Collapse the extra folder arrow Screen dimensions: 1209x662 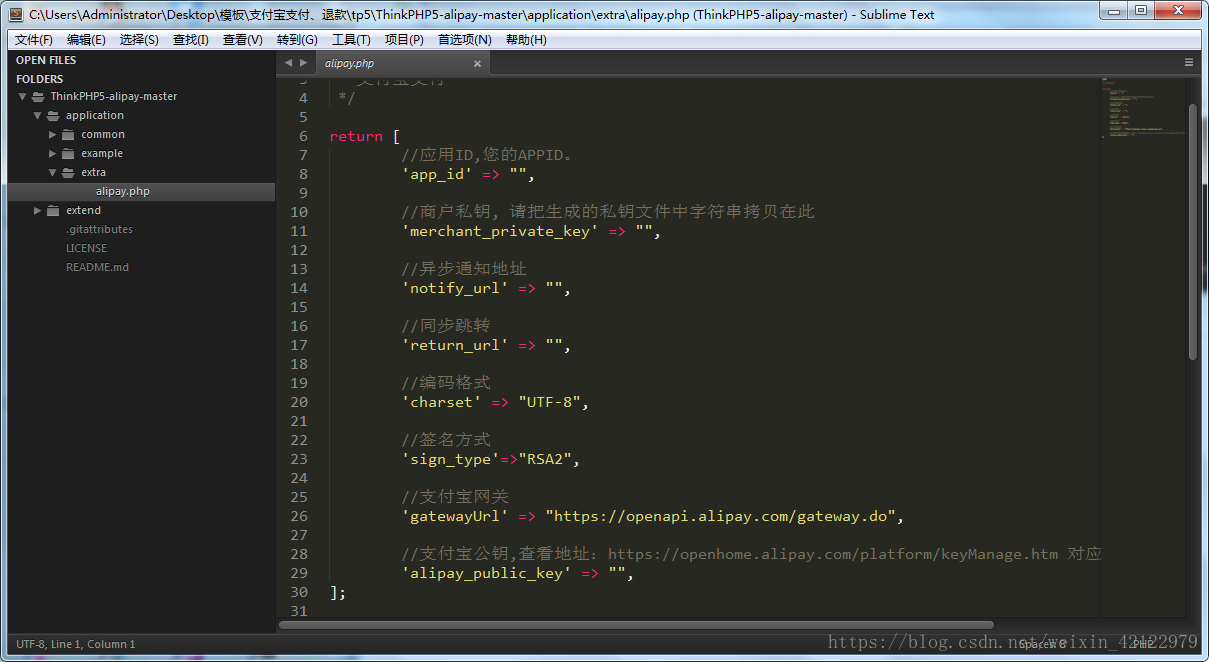click(53, 173)
